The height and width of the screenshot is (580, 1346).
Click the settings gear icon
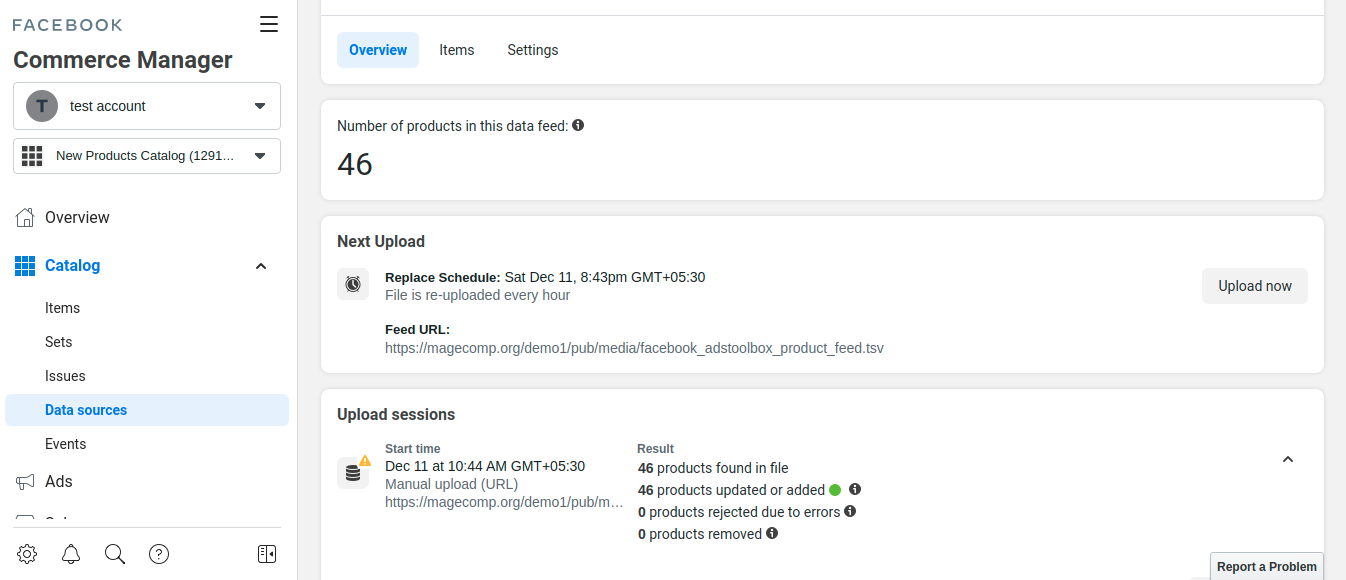pyautogui.click(x=27, y=554)
